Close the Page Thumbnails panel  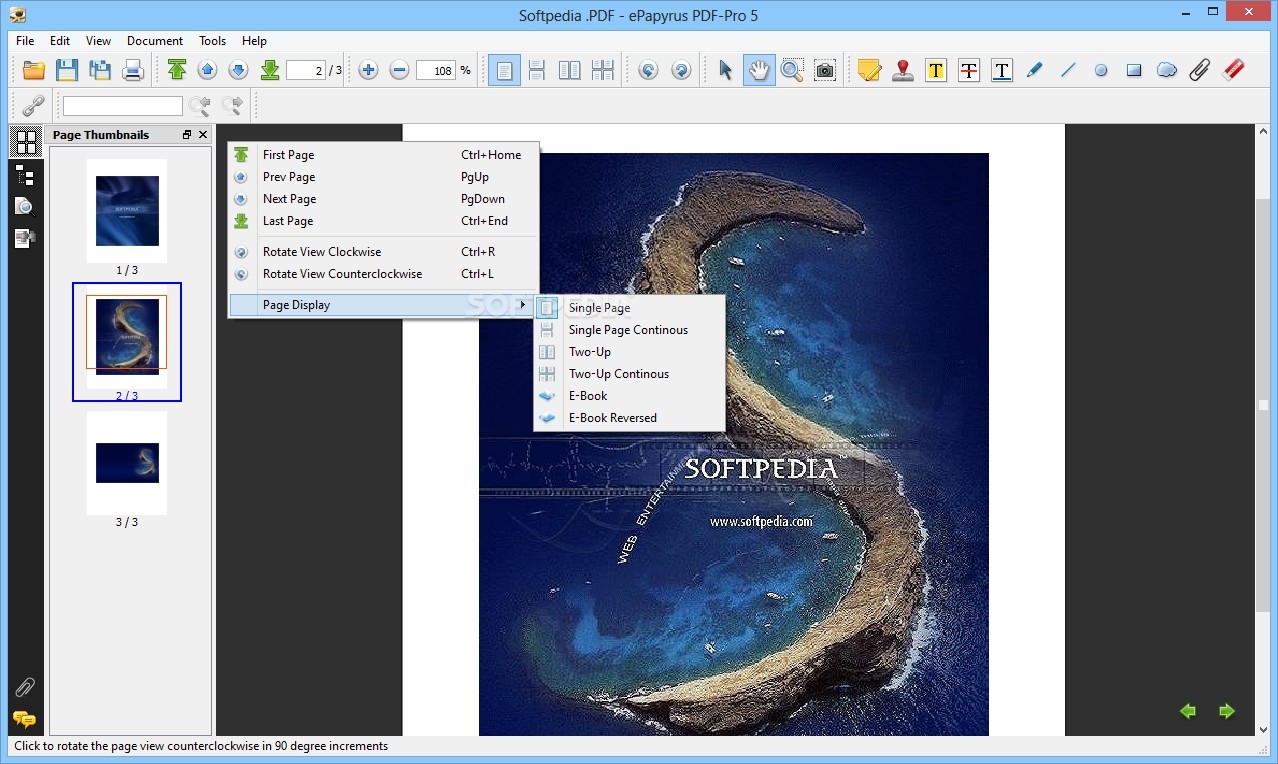point(203,135)
